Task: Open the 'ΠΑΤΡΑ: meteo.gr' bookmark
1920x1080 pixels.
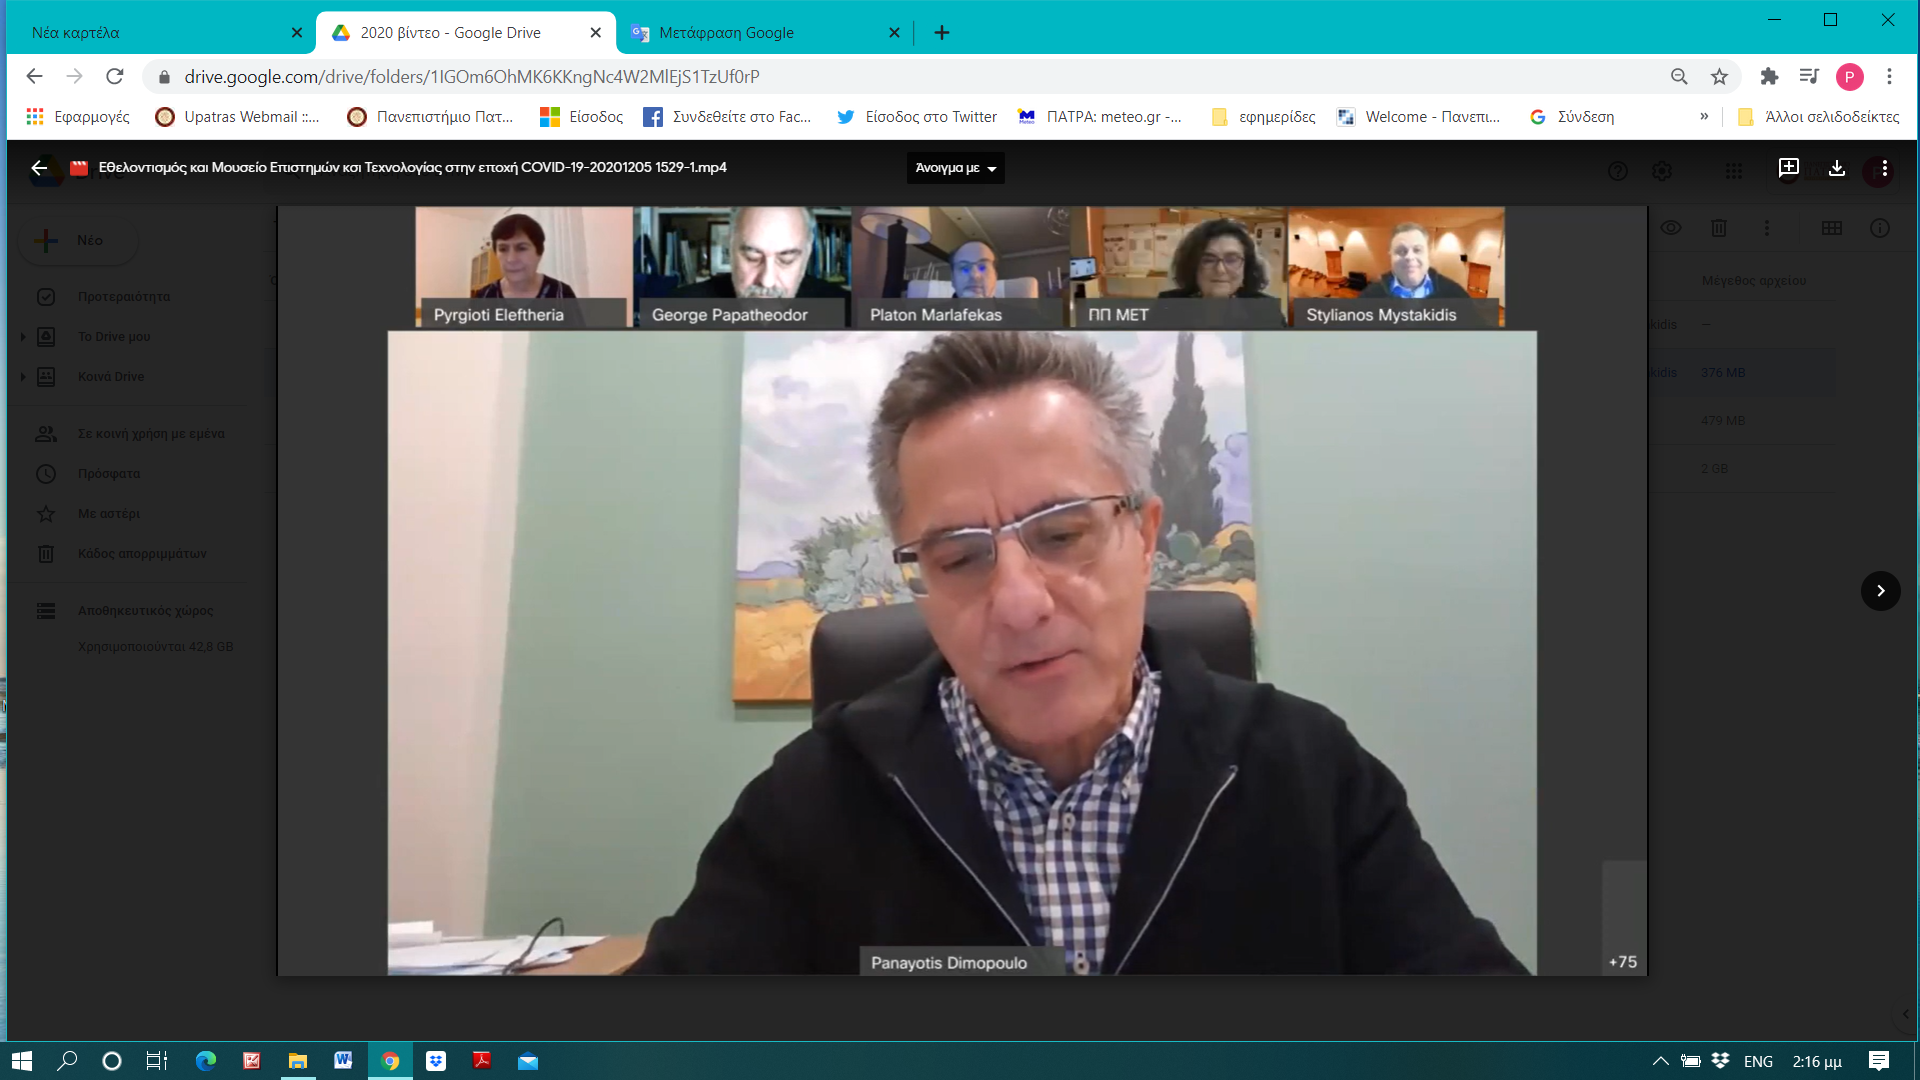Action: [1100, 116]
